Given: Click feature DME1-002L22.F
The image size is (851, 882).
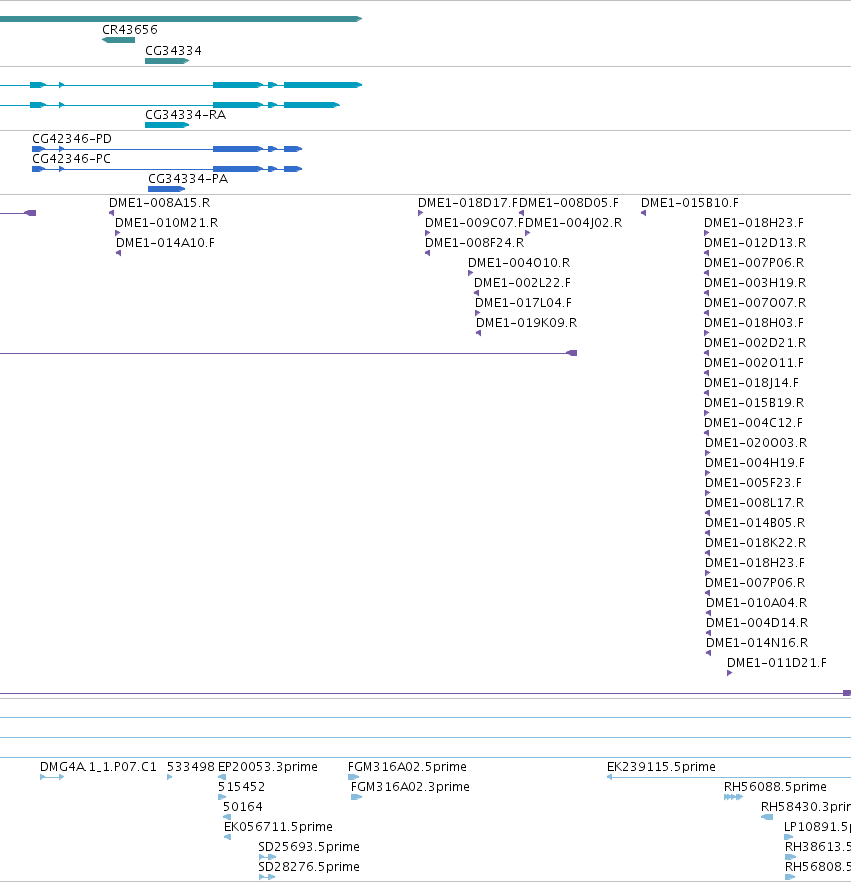Looking at the screenshot, I should click(x=522, y=283).
